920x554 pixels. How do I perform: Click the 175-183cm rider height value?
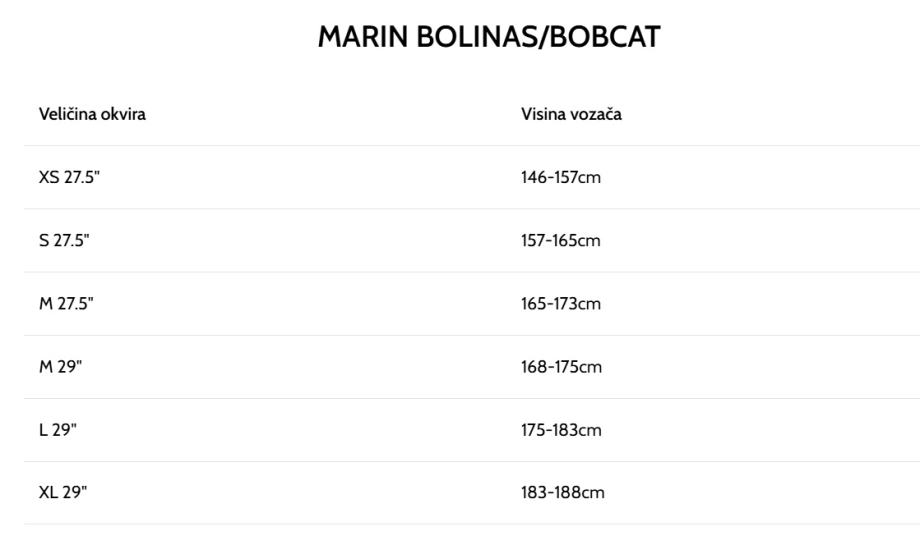562,429
